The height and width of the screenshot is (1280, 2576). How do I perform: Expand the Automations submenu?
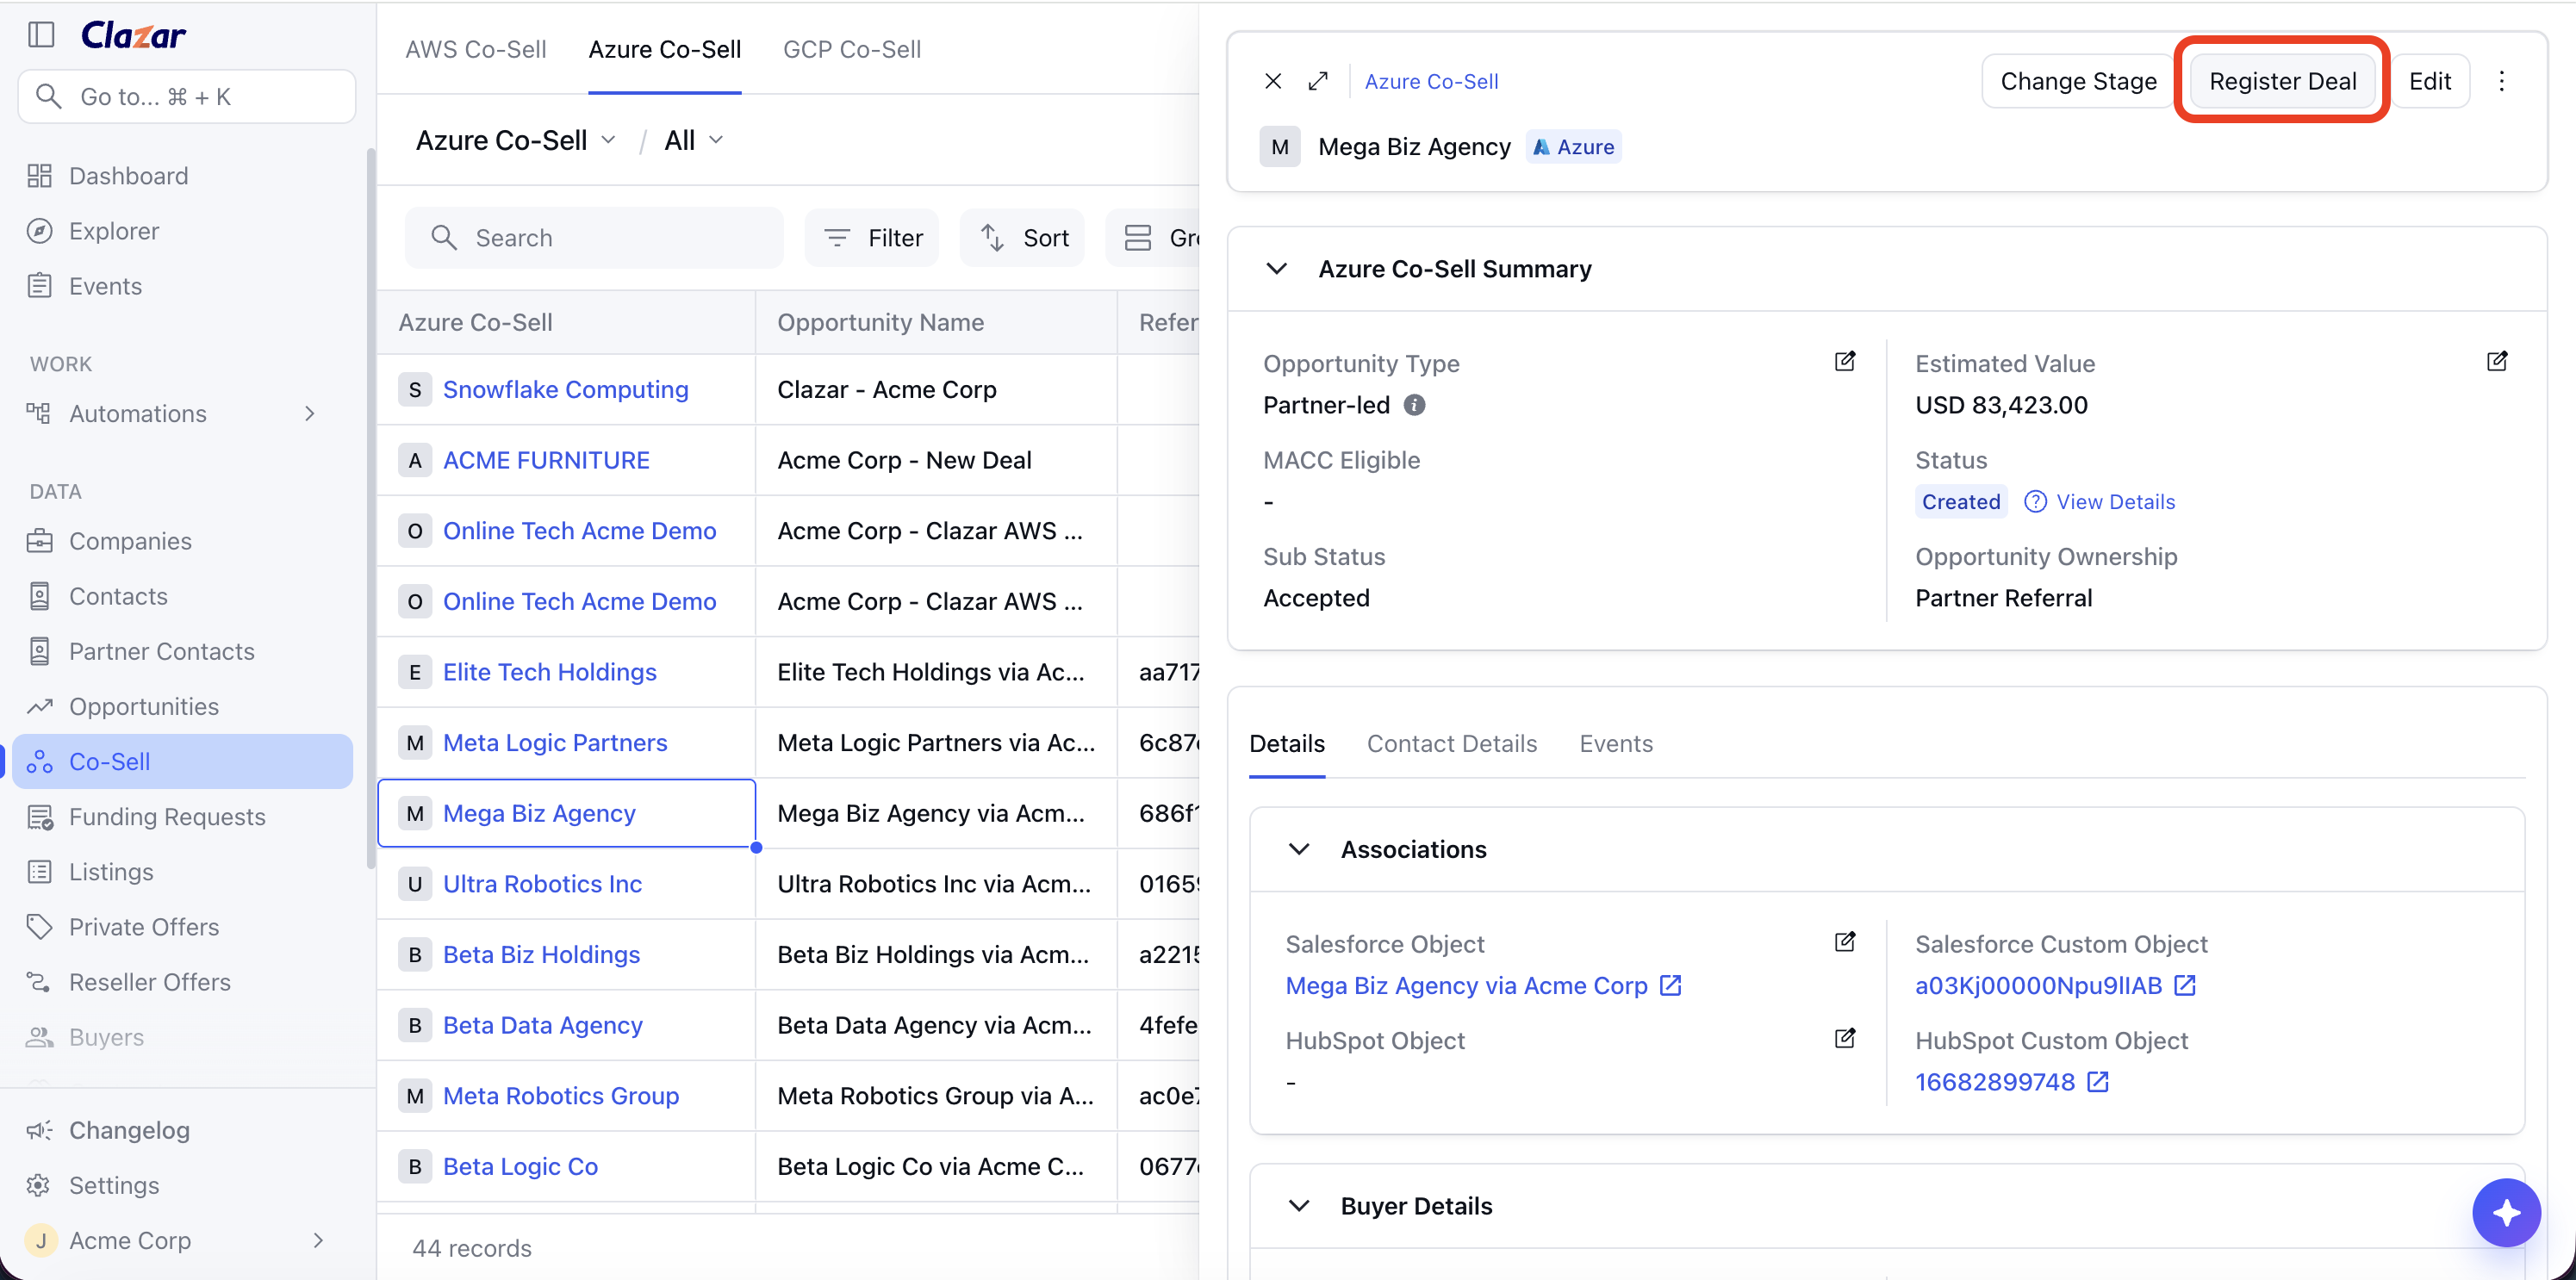click(310, 413)
